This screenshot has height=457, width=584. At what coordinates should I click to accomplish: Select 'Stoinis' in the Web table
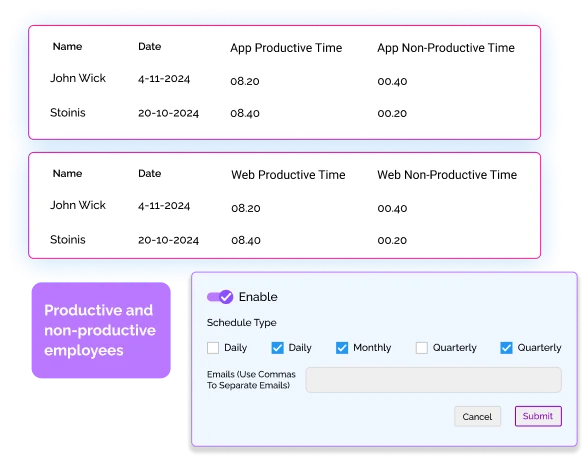(x=68, y=239)
